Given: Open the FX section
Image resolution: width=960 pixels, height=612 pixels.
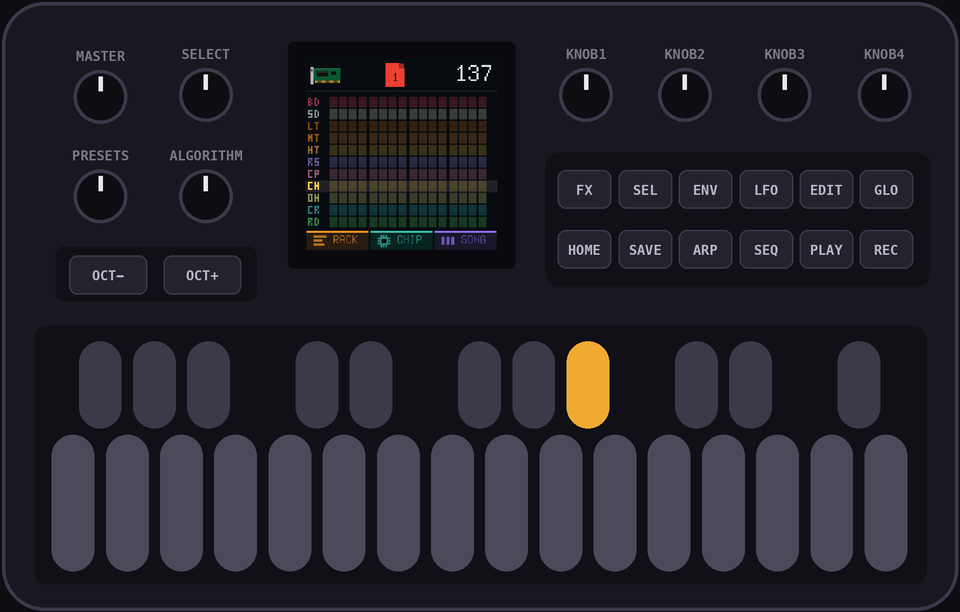Looking at the screenshot, I should pyautogui.click(x=585, y=190).
